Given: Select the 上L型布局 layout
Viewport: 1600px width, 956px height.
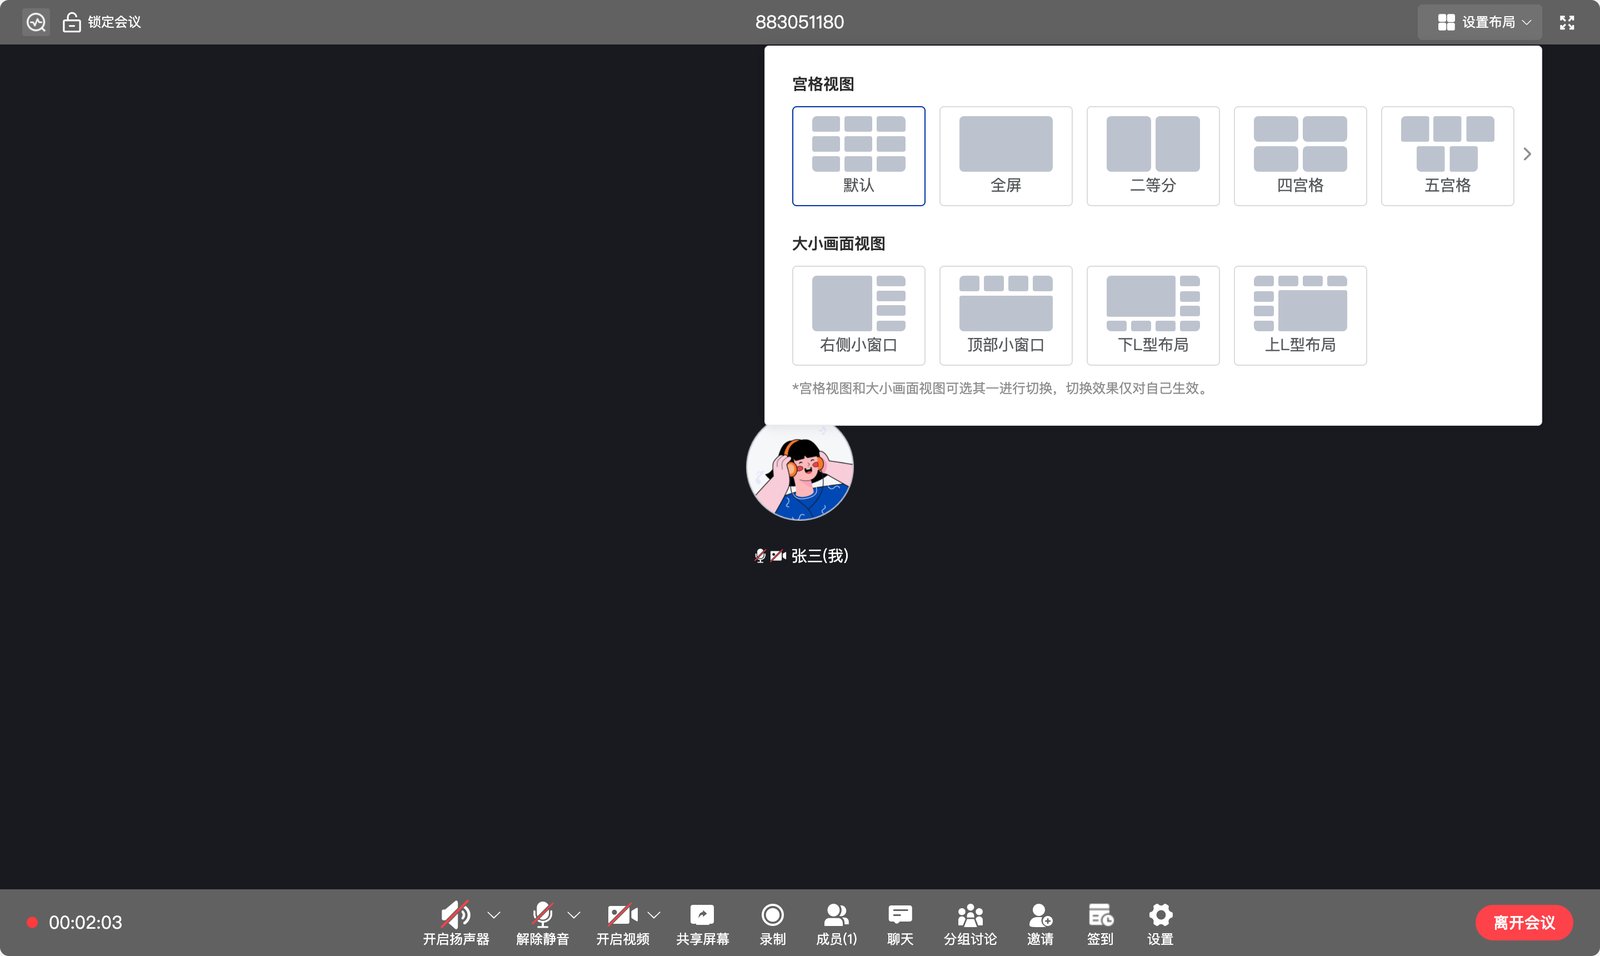Looking at the screenshot, I should (1300, 315).
